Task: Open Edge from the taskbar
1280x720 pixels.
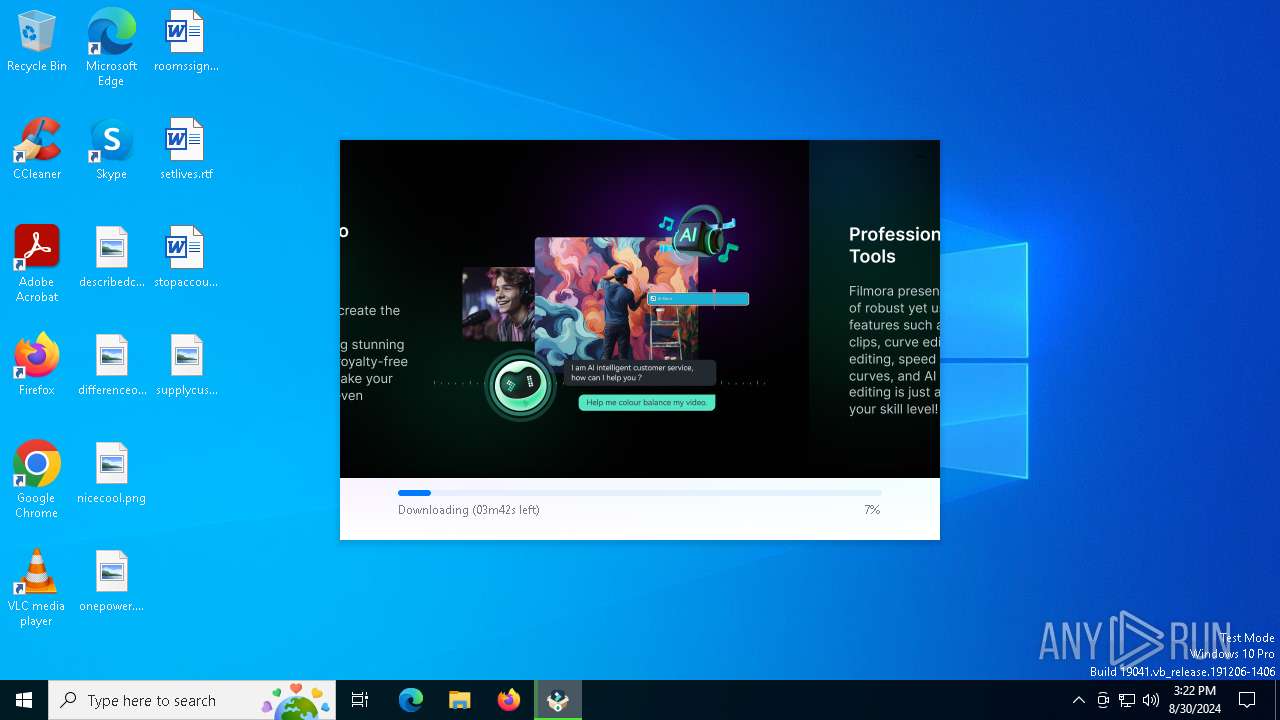Action: pyautogui.click(x=411, y=700)
